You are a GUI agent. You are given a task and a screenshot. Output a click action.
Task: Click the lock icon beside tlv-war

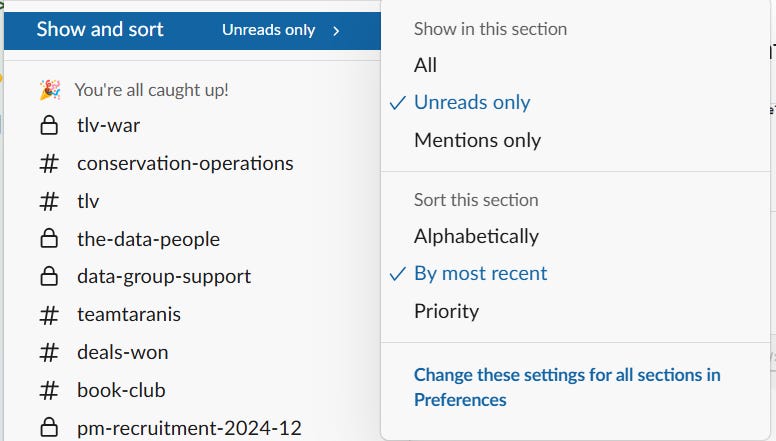coord(49,126)
